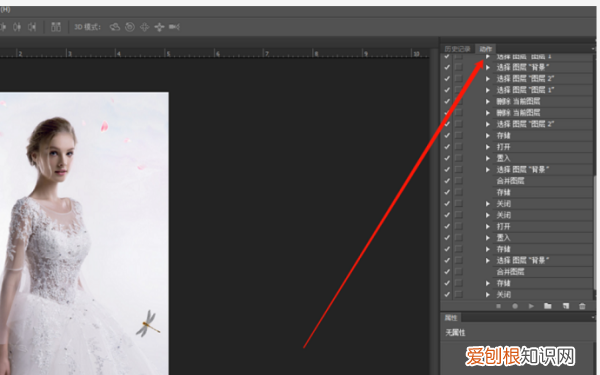Select the 3D roll object mode icon

click(x=130, y=27)
